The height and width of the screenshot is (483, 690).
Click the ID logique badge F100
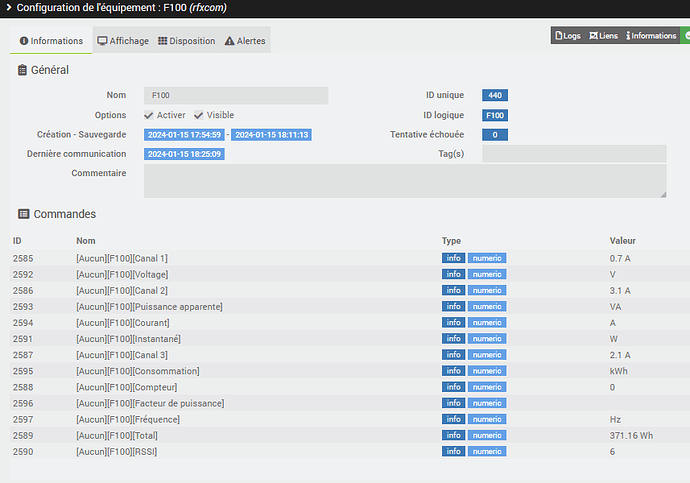pos(495,115)
